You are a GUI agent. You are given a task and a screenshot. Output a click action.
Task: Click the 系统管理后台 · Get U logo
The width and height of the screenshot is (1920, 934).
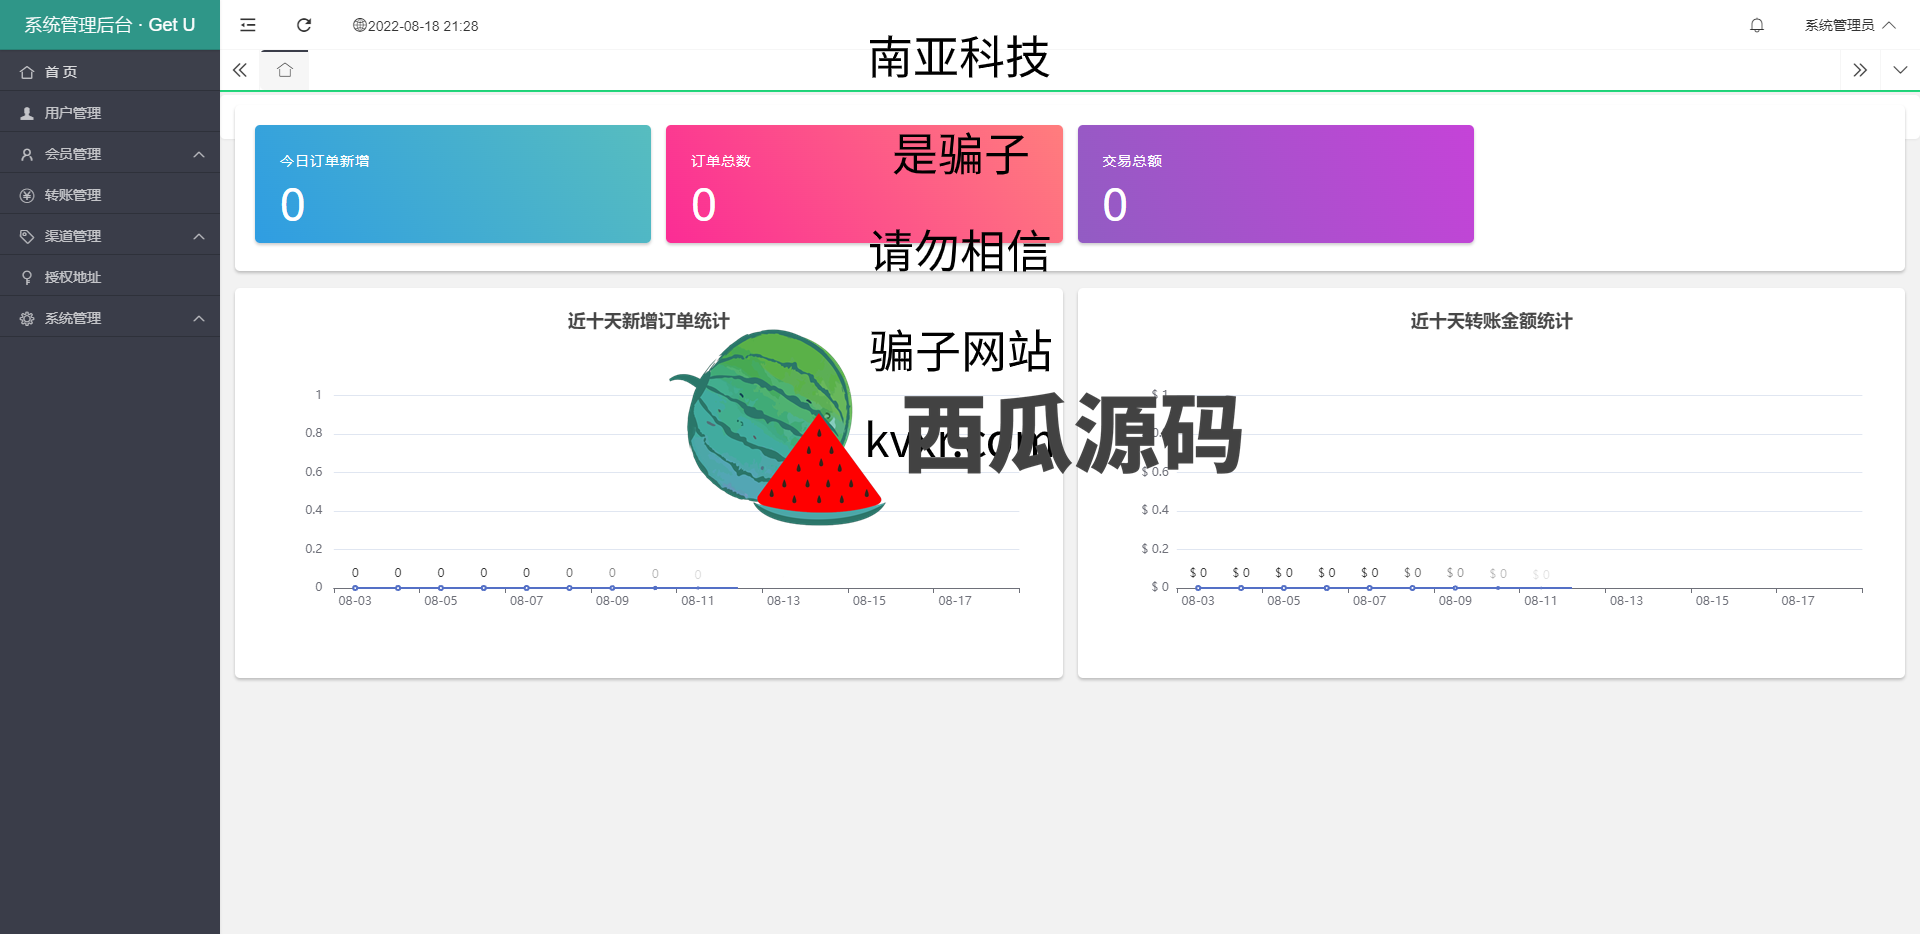point(110,25)
